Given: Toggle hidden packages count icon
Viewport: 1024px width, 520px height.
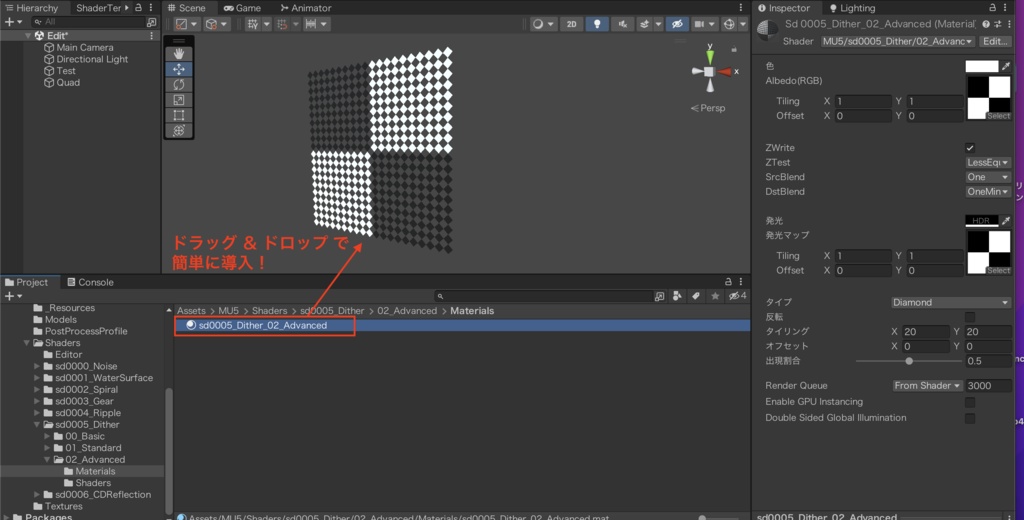Looking at the screenshot, I should point(737,296).
